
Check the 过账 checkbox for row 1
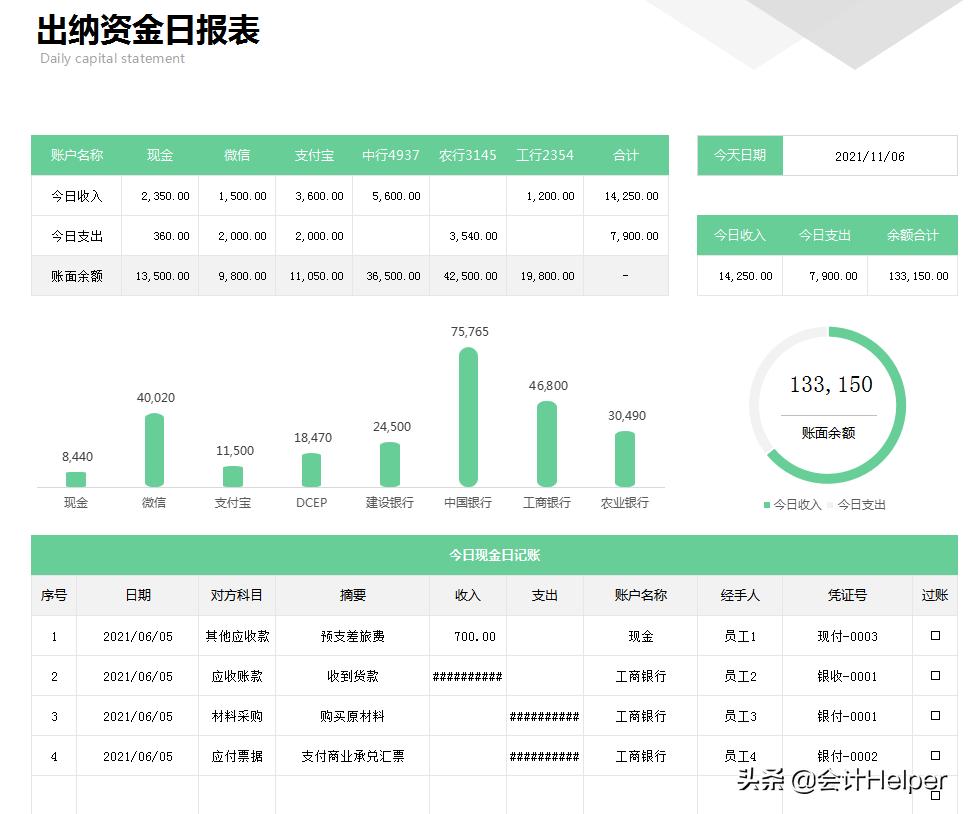coord(934,636)
